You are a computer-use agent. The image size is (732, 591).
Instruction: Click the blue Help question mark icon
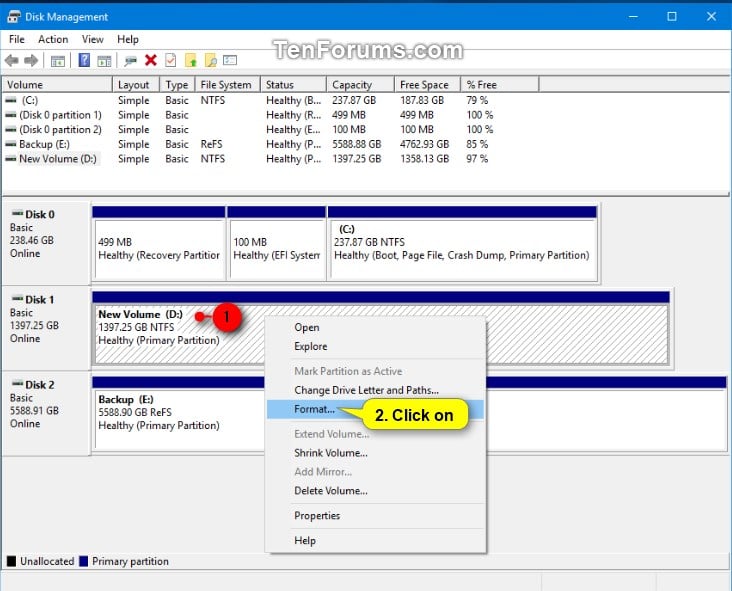[84, 60]
